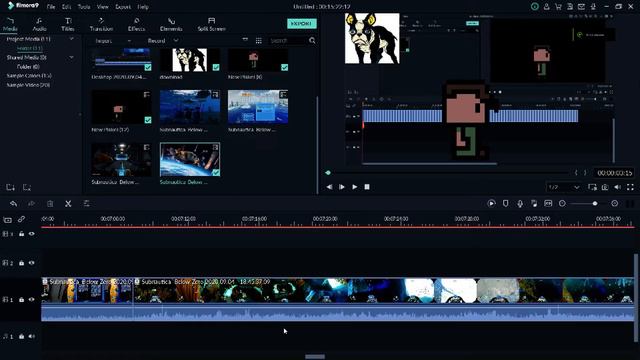The width and height of the screenshot is (640, 360).
Task: Step back to previous frame
Action: click(329, 187)
